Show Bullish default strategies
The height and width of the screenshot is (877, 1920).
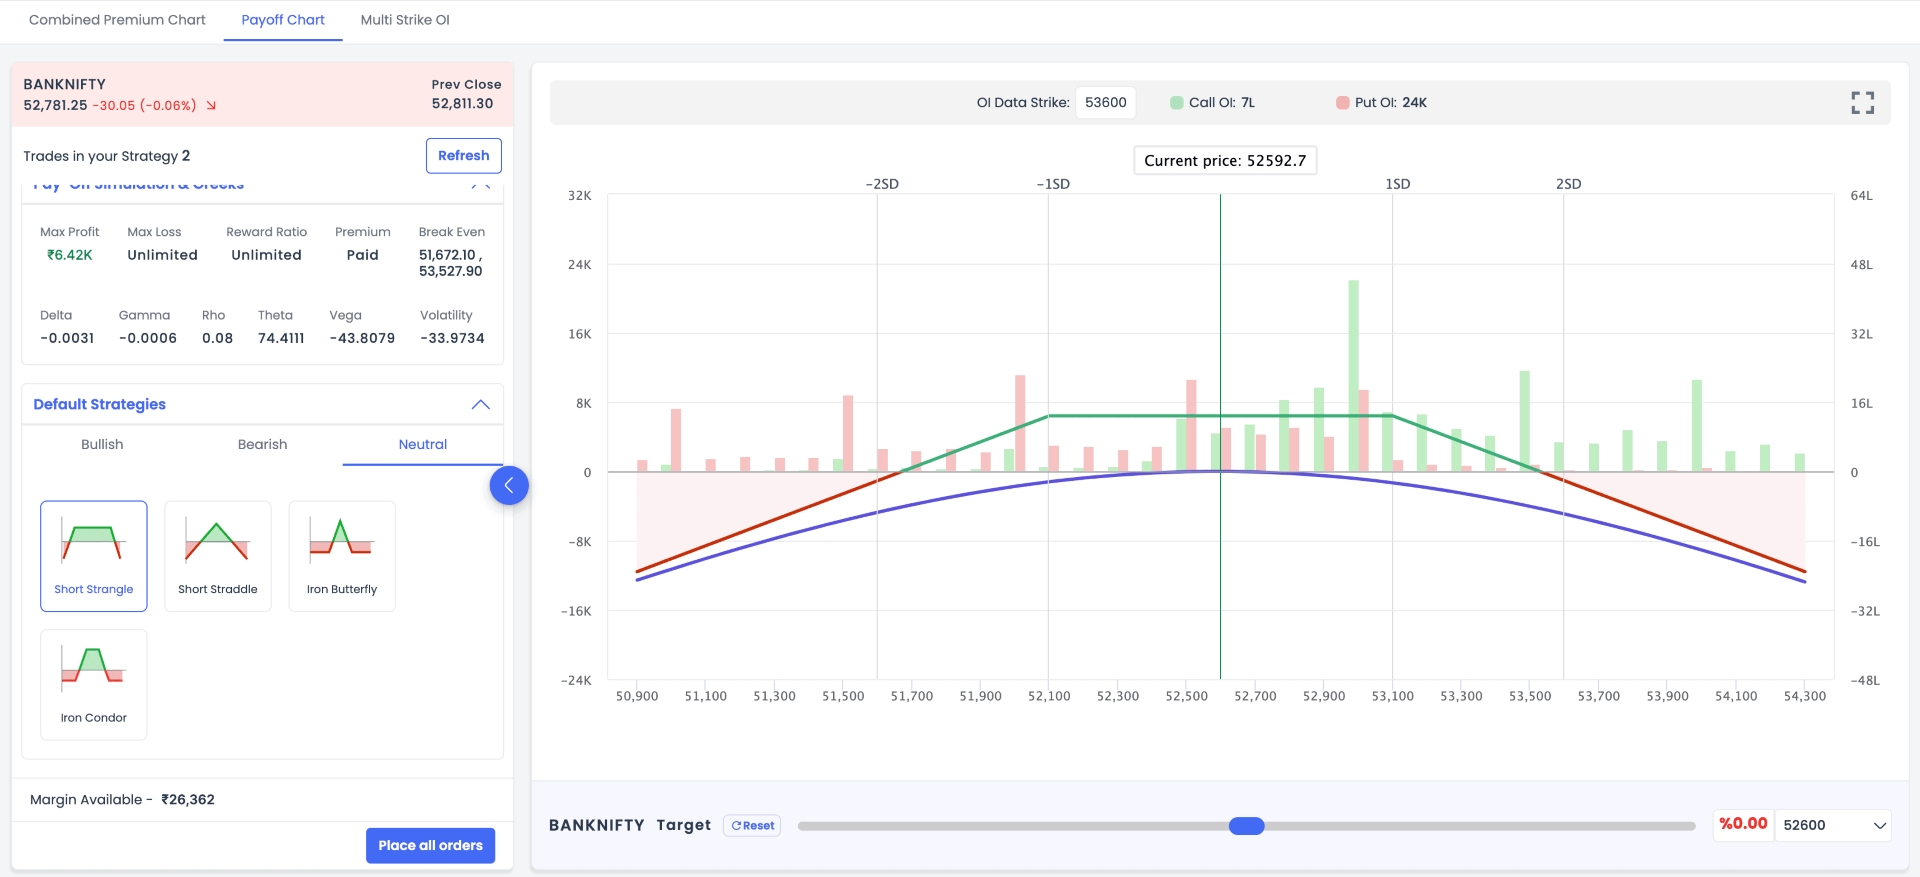coord(102,444)
